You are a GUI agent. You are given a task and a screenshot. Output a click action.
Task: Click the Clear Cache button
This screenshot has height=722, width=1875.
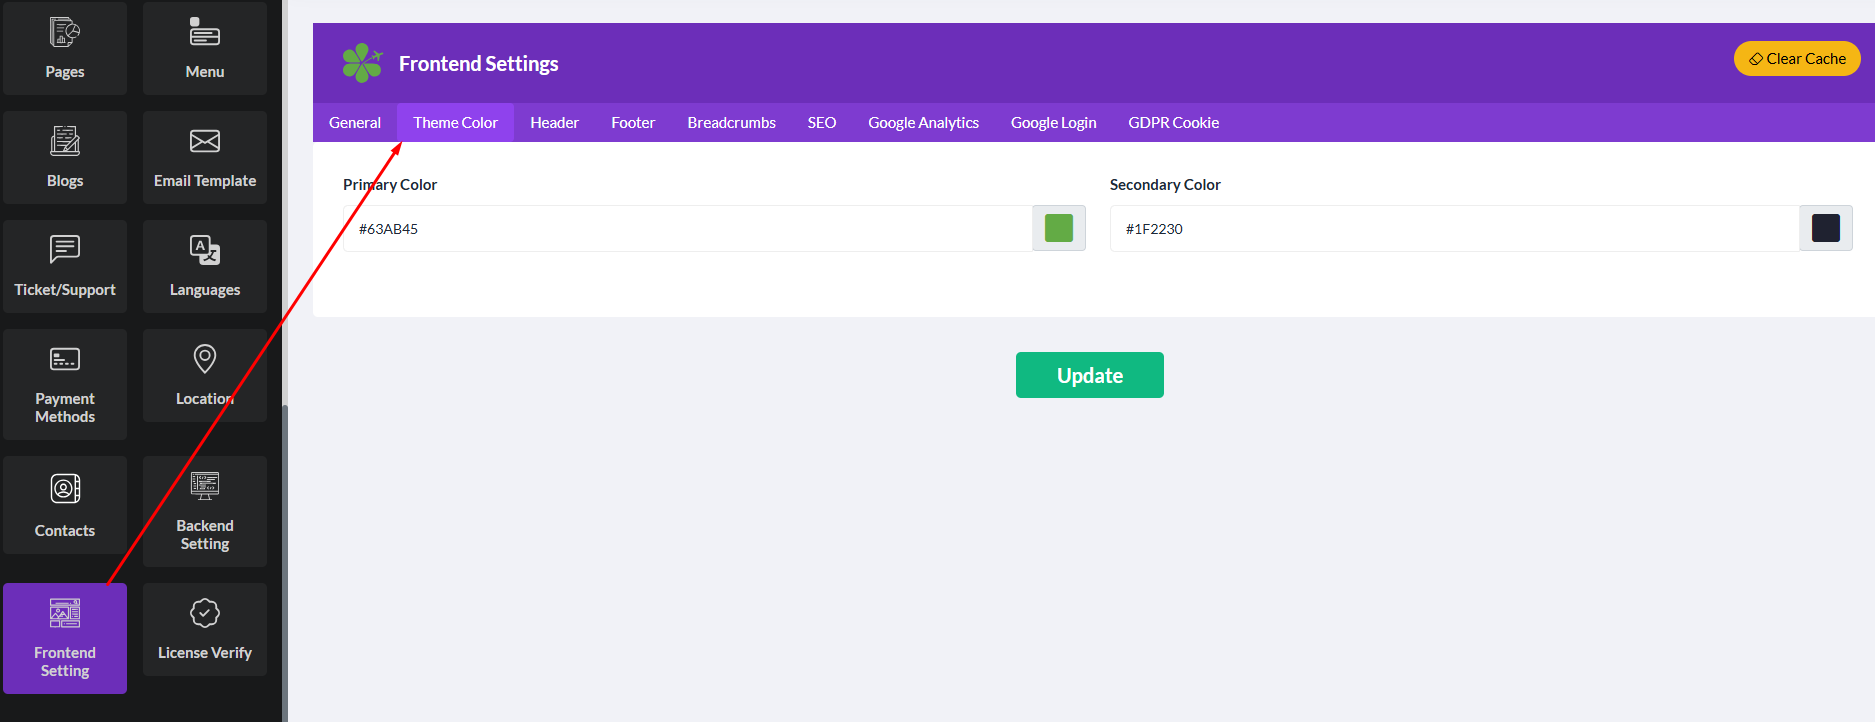pos(1796,59)
